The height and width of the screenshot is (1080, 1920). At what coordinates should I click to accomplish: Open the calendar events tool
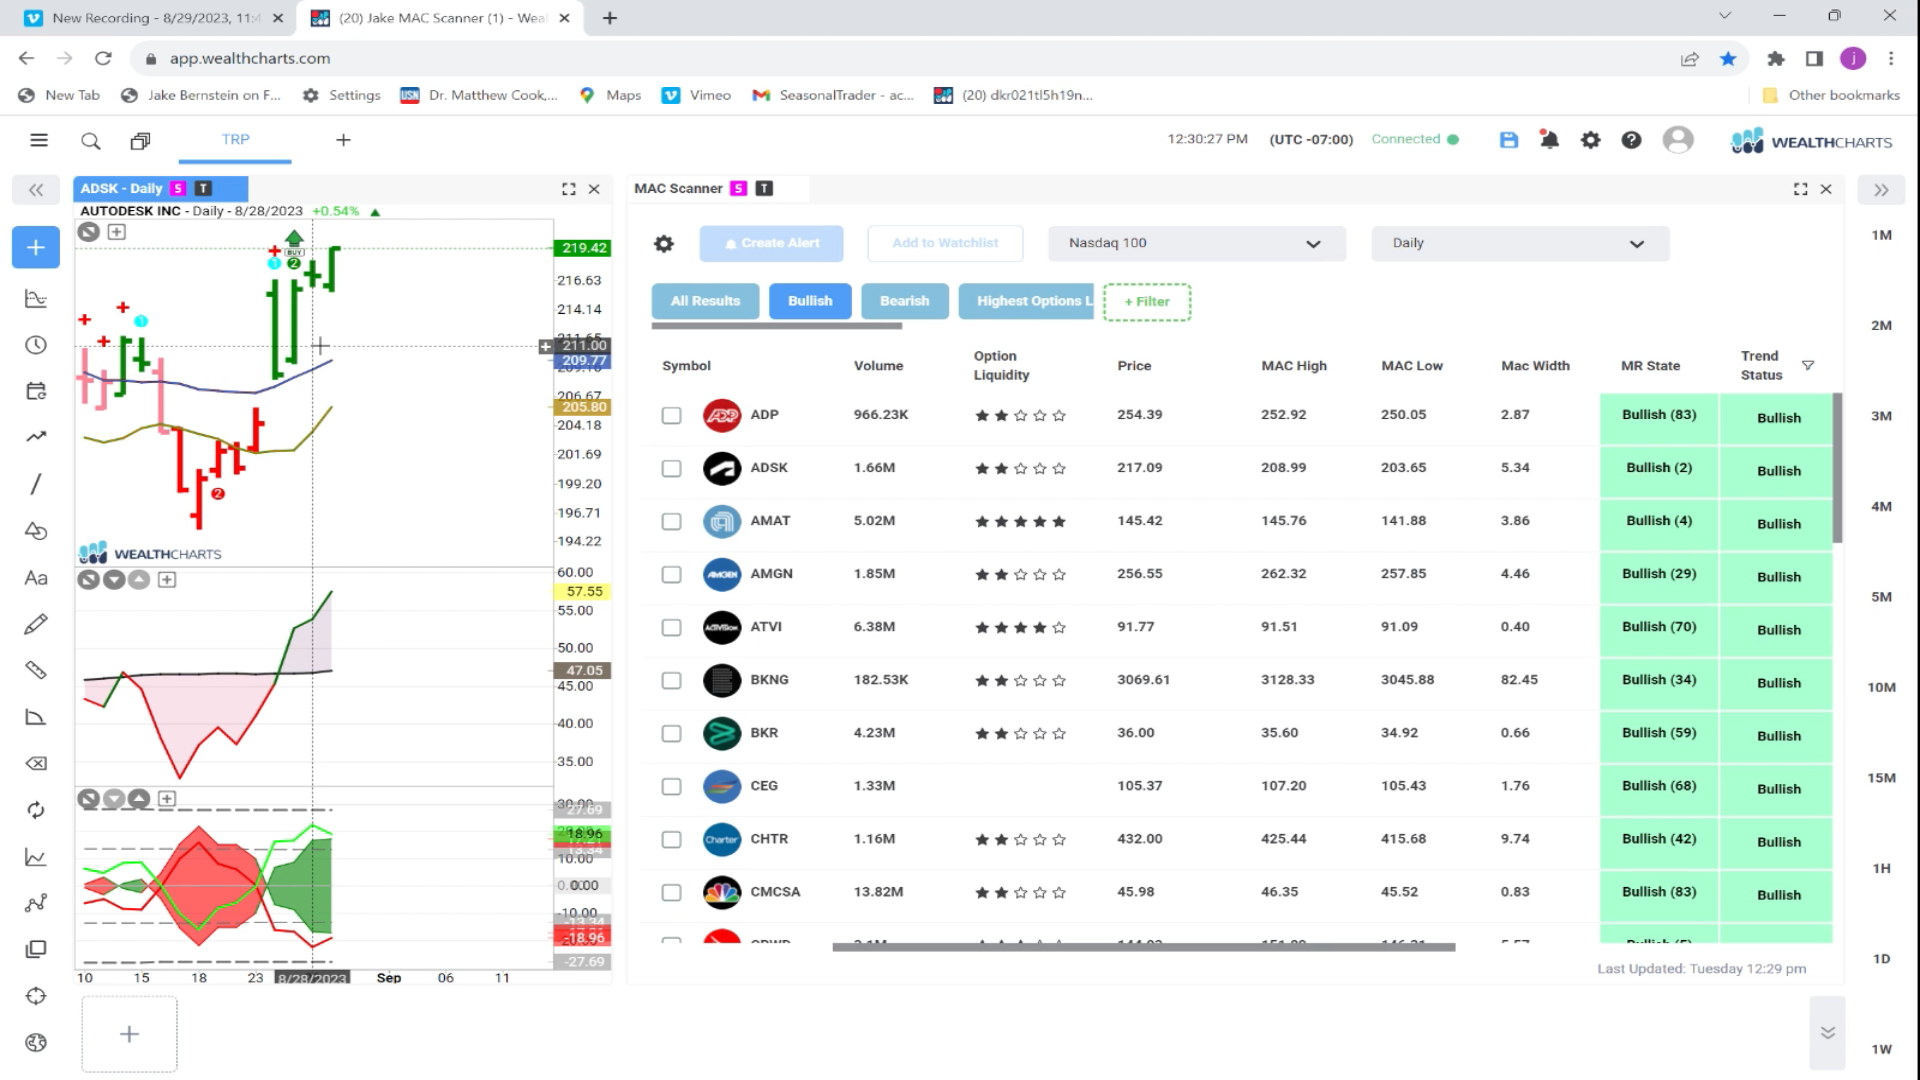coord(36,391)
